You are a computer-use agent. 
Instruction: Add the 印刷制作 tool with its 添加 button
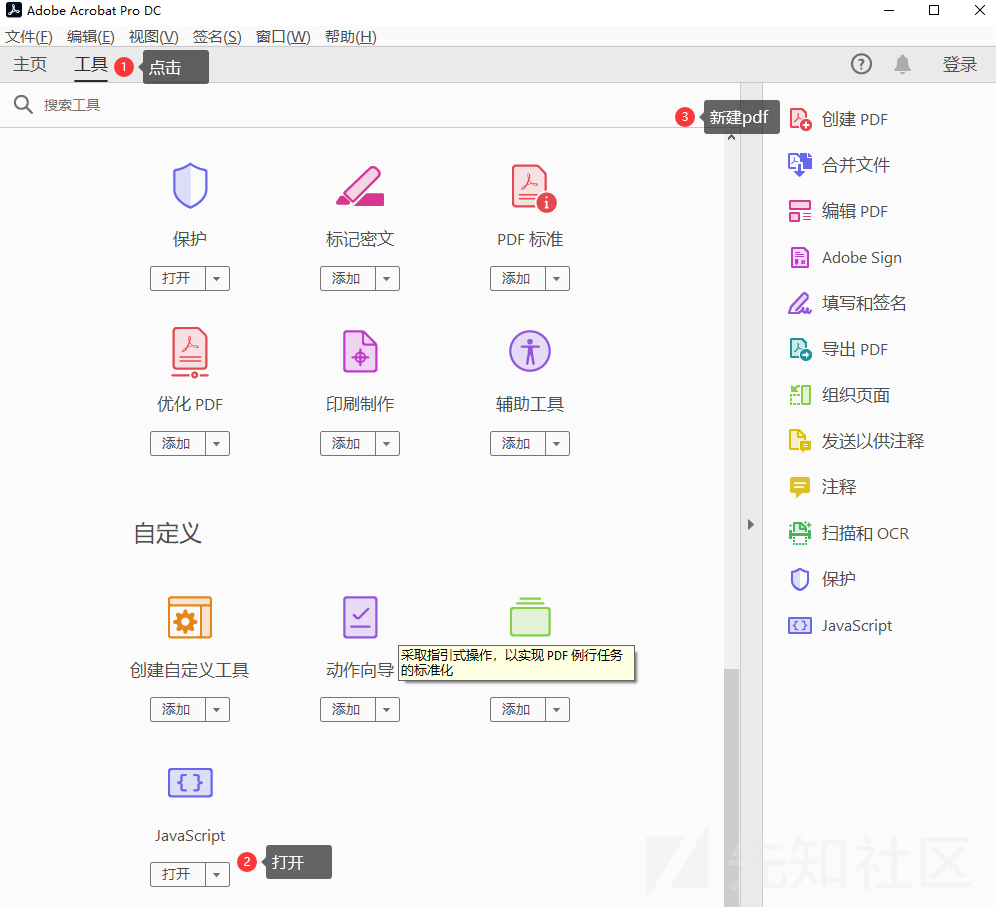click(347, 444)
